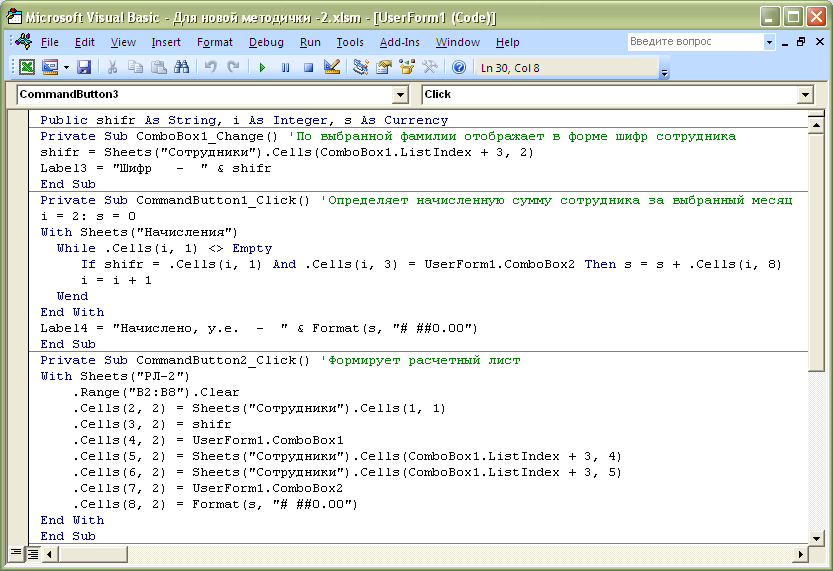Open the Tools menu
833x571 pixels.
(x=350, y=42)
